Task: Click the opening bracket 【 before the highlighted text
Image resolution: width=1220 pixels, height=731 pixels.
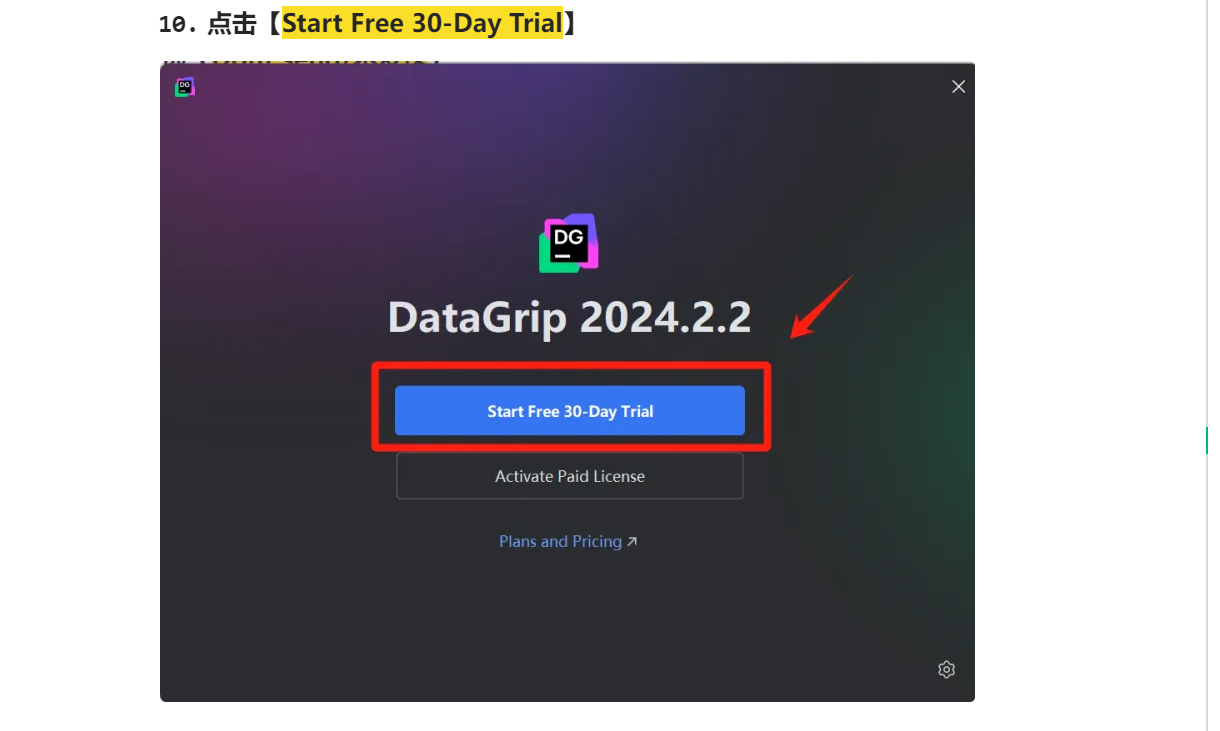Action: tap(270, 23)
